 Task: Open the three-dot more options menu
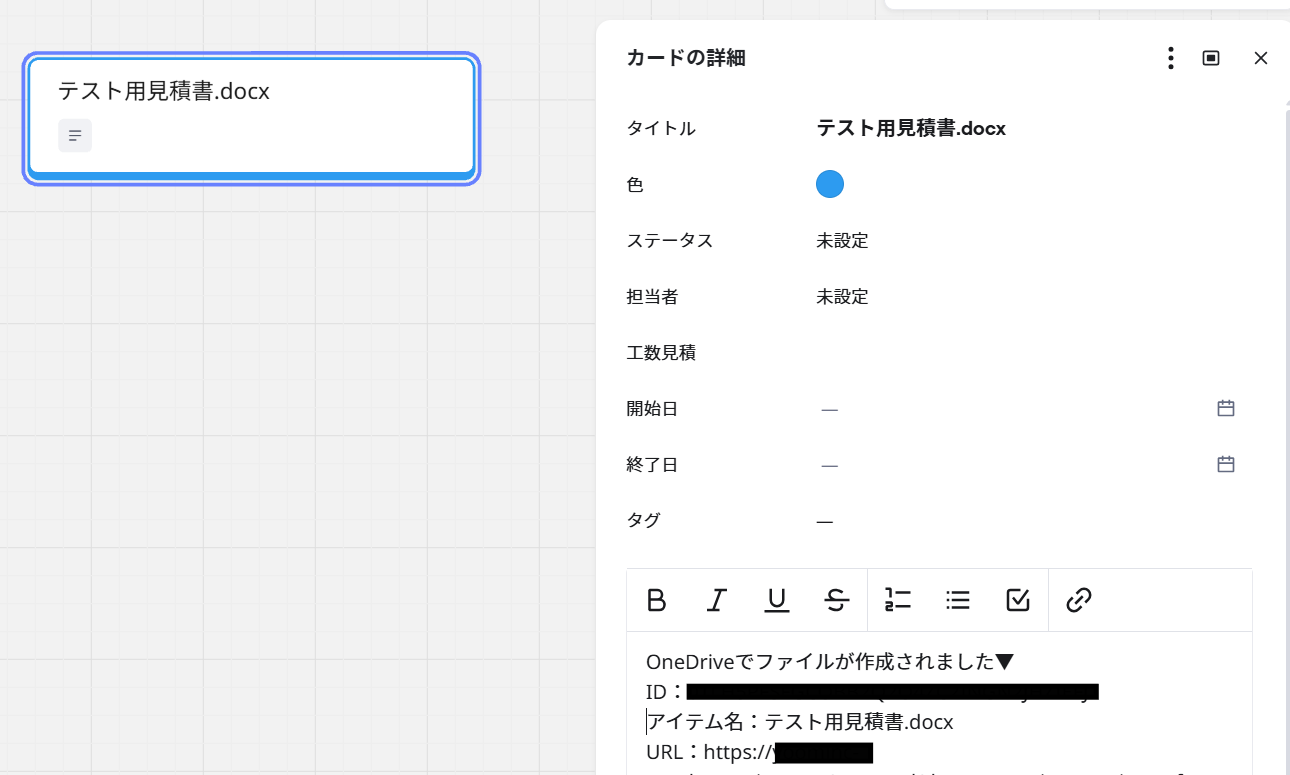click(1170, 58)
